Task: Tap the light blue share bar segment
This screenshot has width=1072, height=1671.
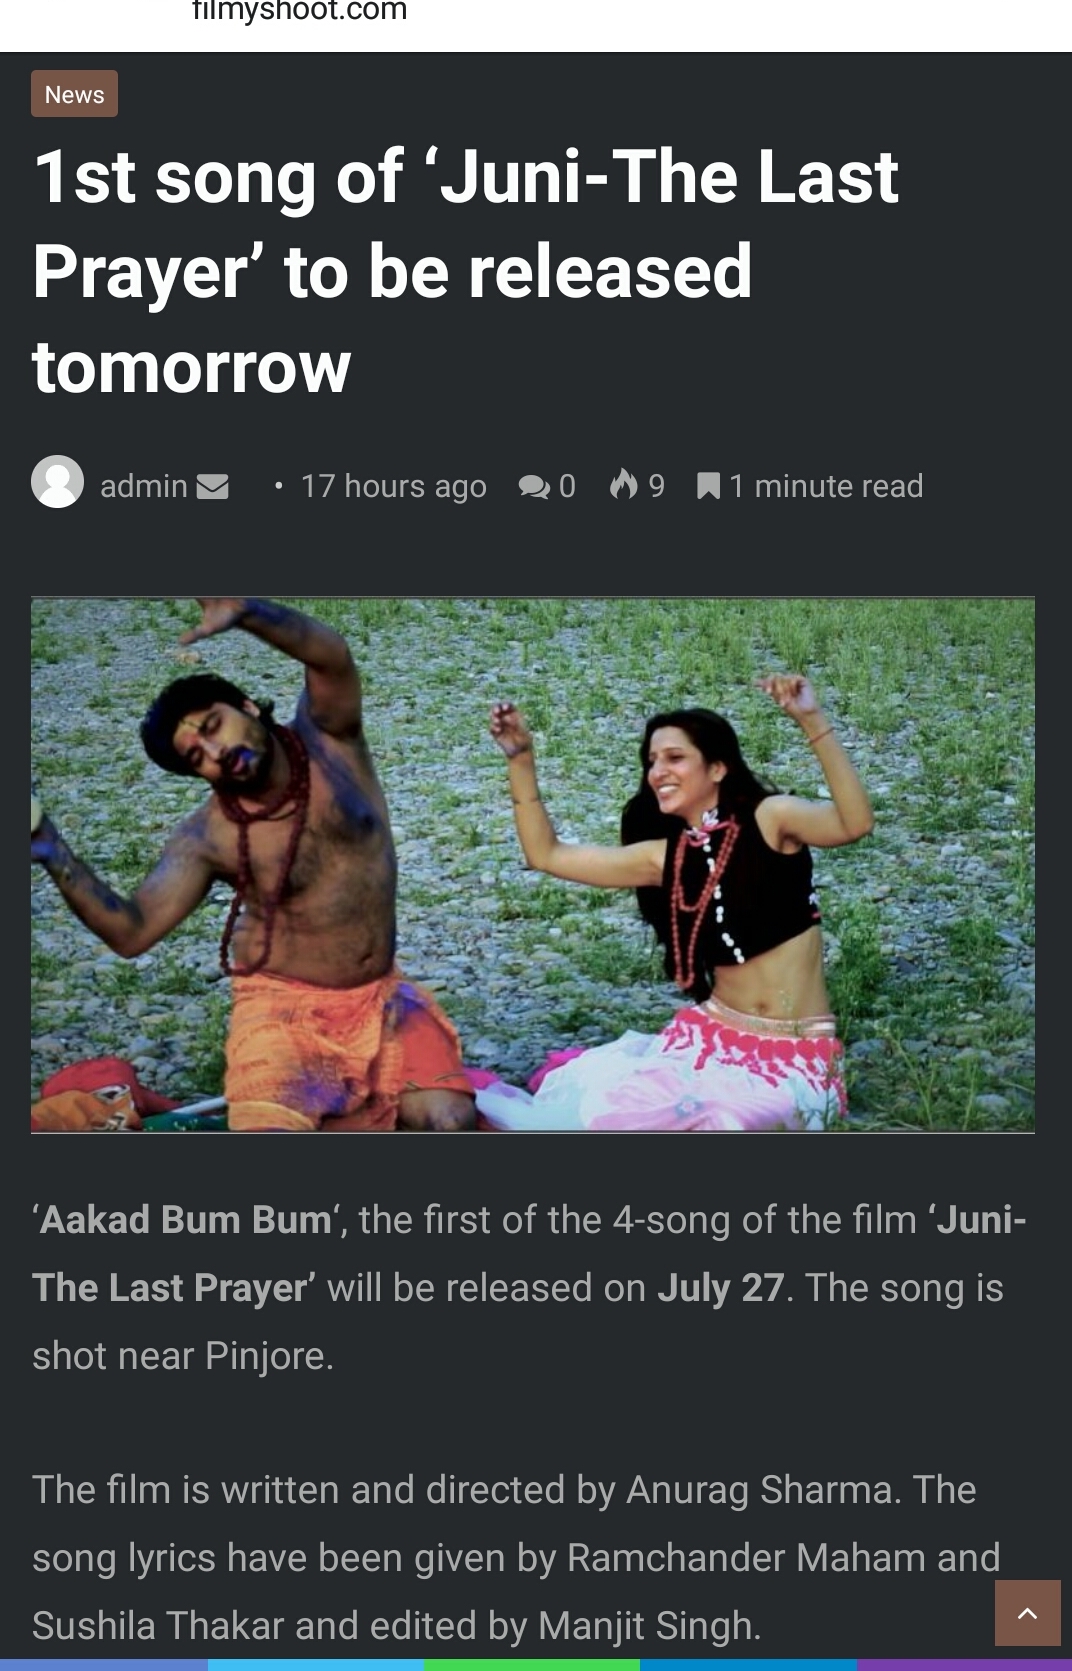Action: click(x=316, y=1665)
